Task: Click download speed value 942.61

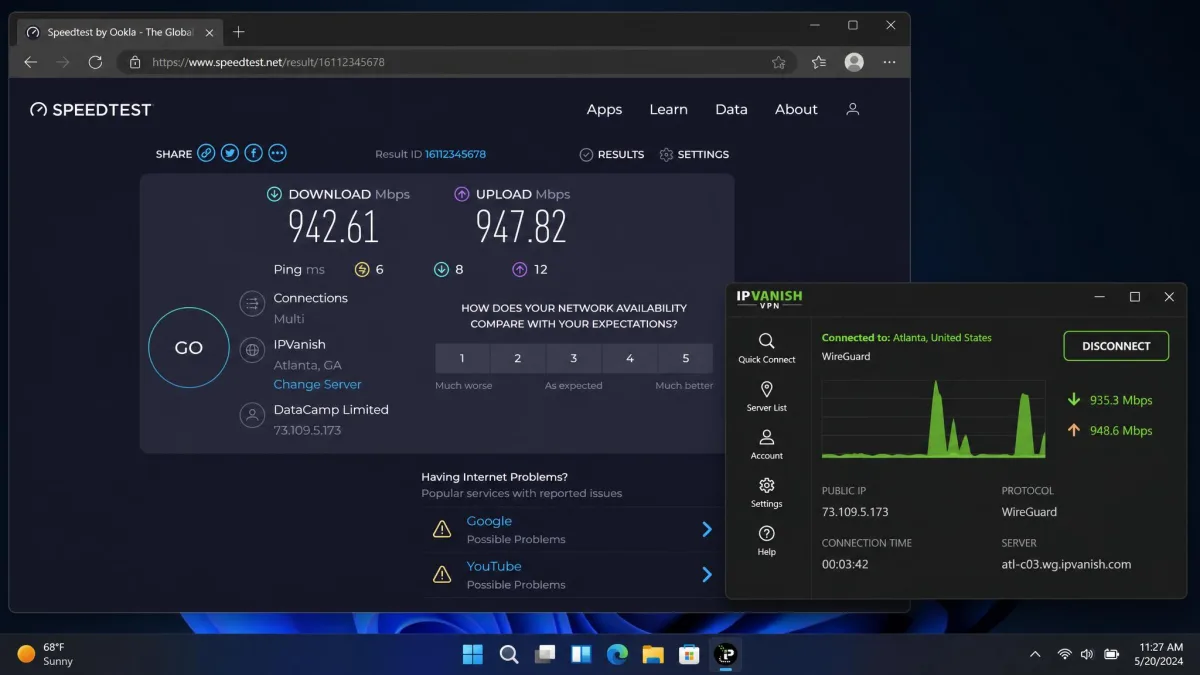Action: (334, 227)
